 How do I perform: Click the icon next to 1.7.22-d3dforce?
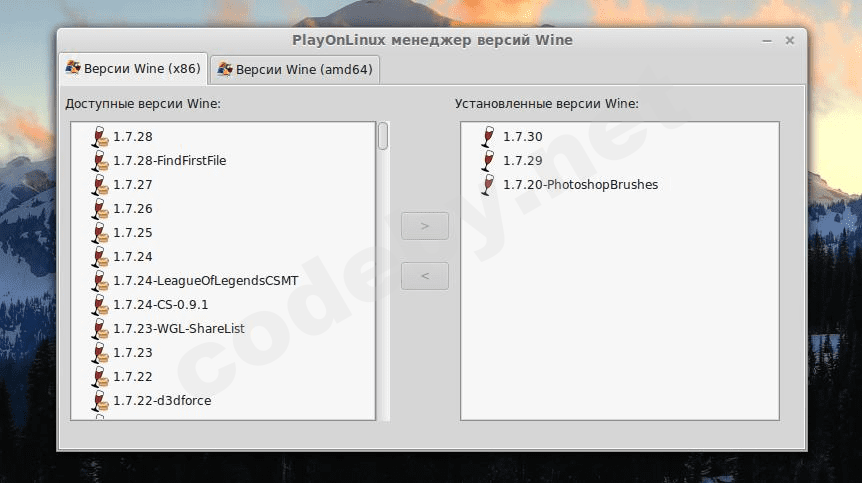pos(100,401)
